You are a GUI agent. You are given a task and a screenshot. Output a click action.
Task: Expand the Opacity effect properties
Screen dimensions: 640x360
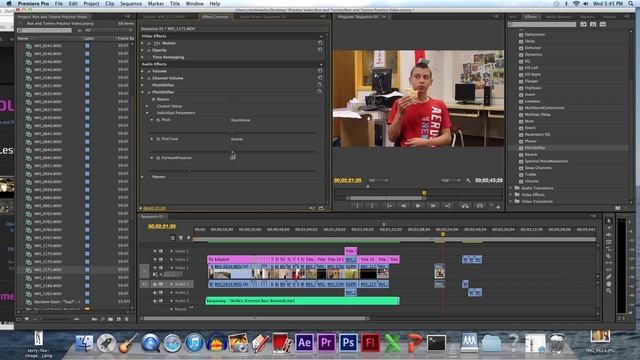[x=143, y=50]
